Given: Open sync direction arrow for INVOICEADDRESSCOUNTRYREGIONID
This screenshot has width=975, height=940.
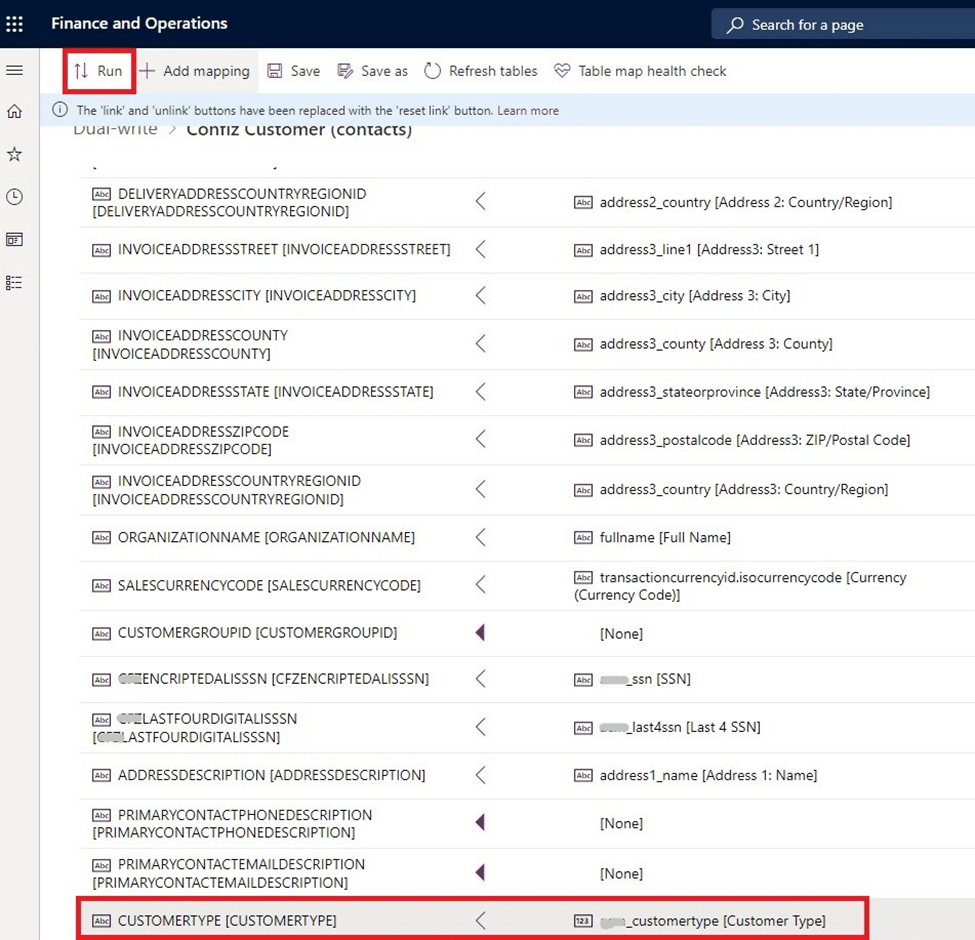Looking at the screenshot, I should pos(480,489).
